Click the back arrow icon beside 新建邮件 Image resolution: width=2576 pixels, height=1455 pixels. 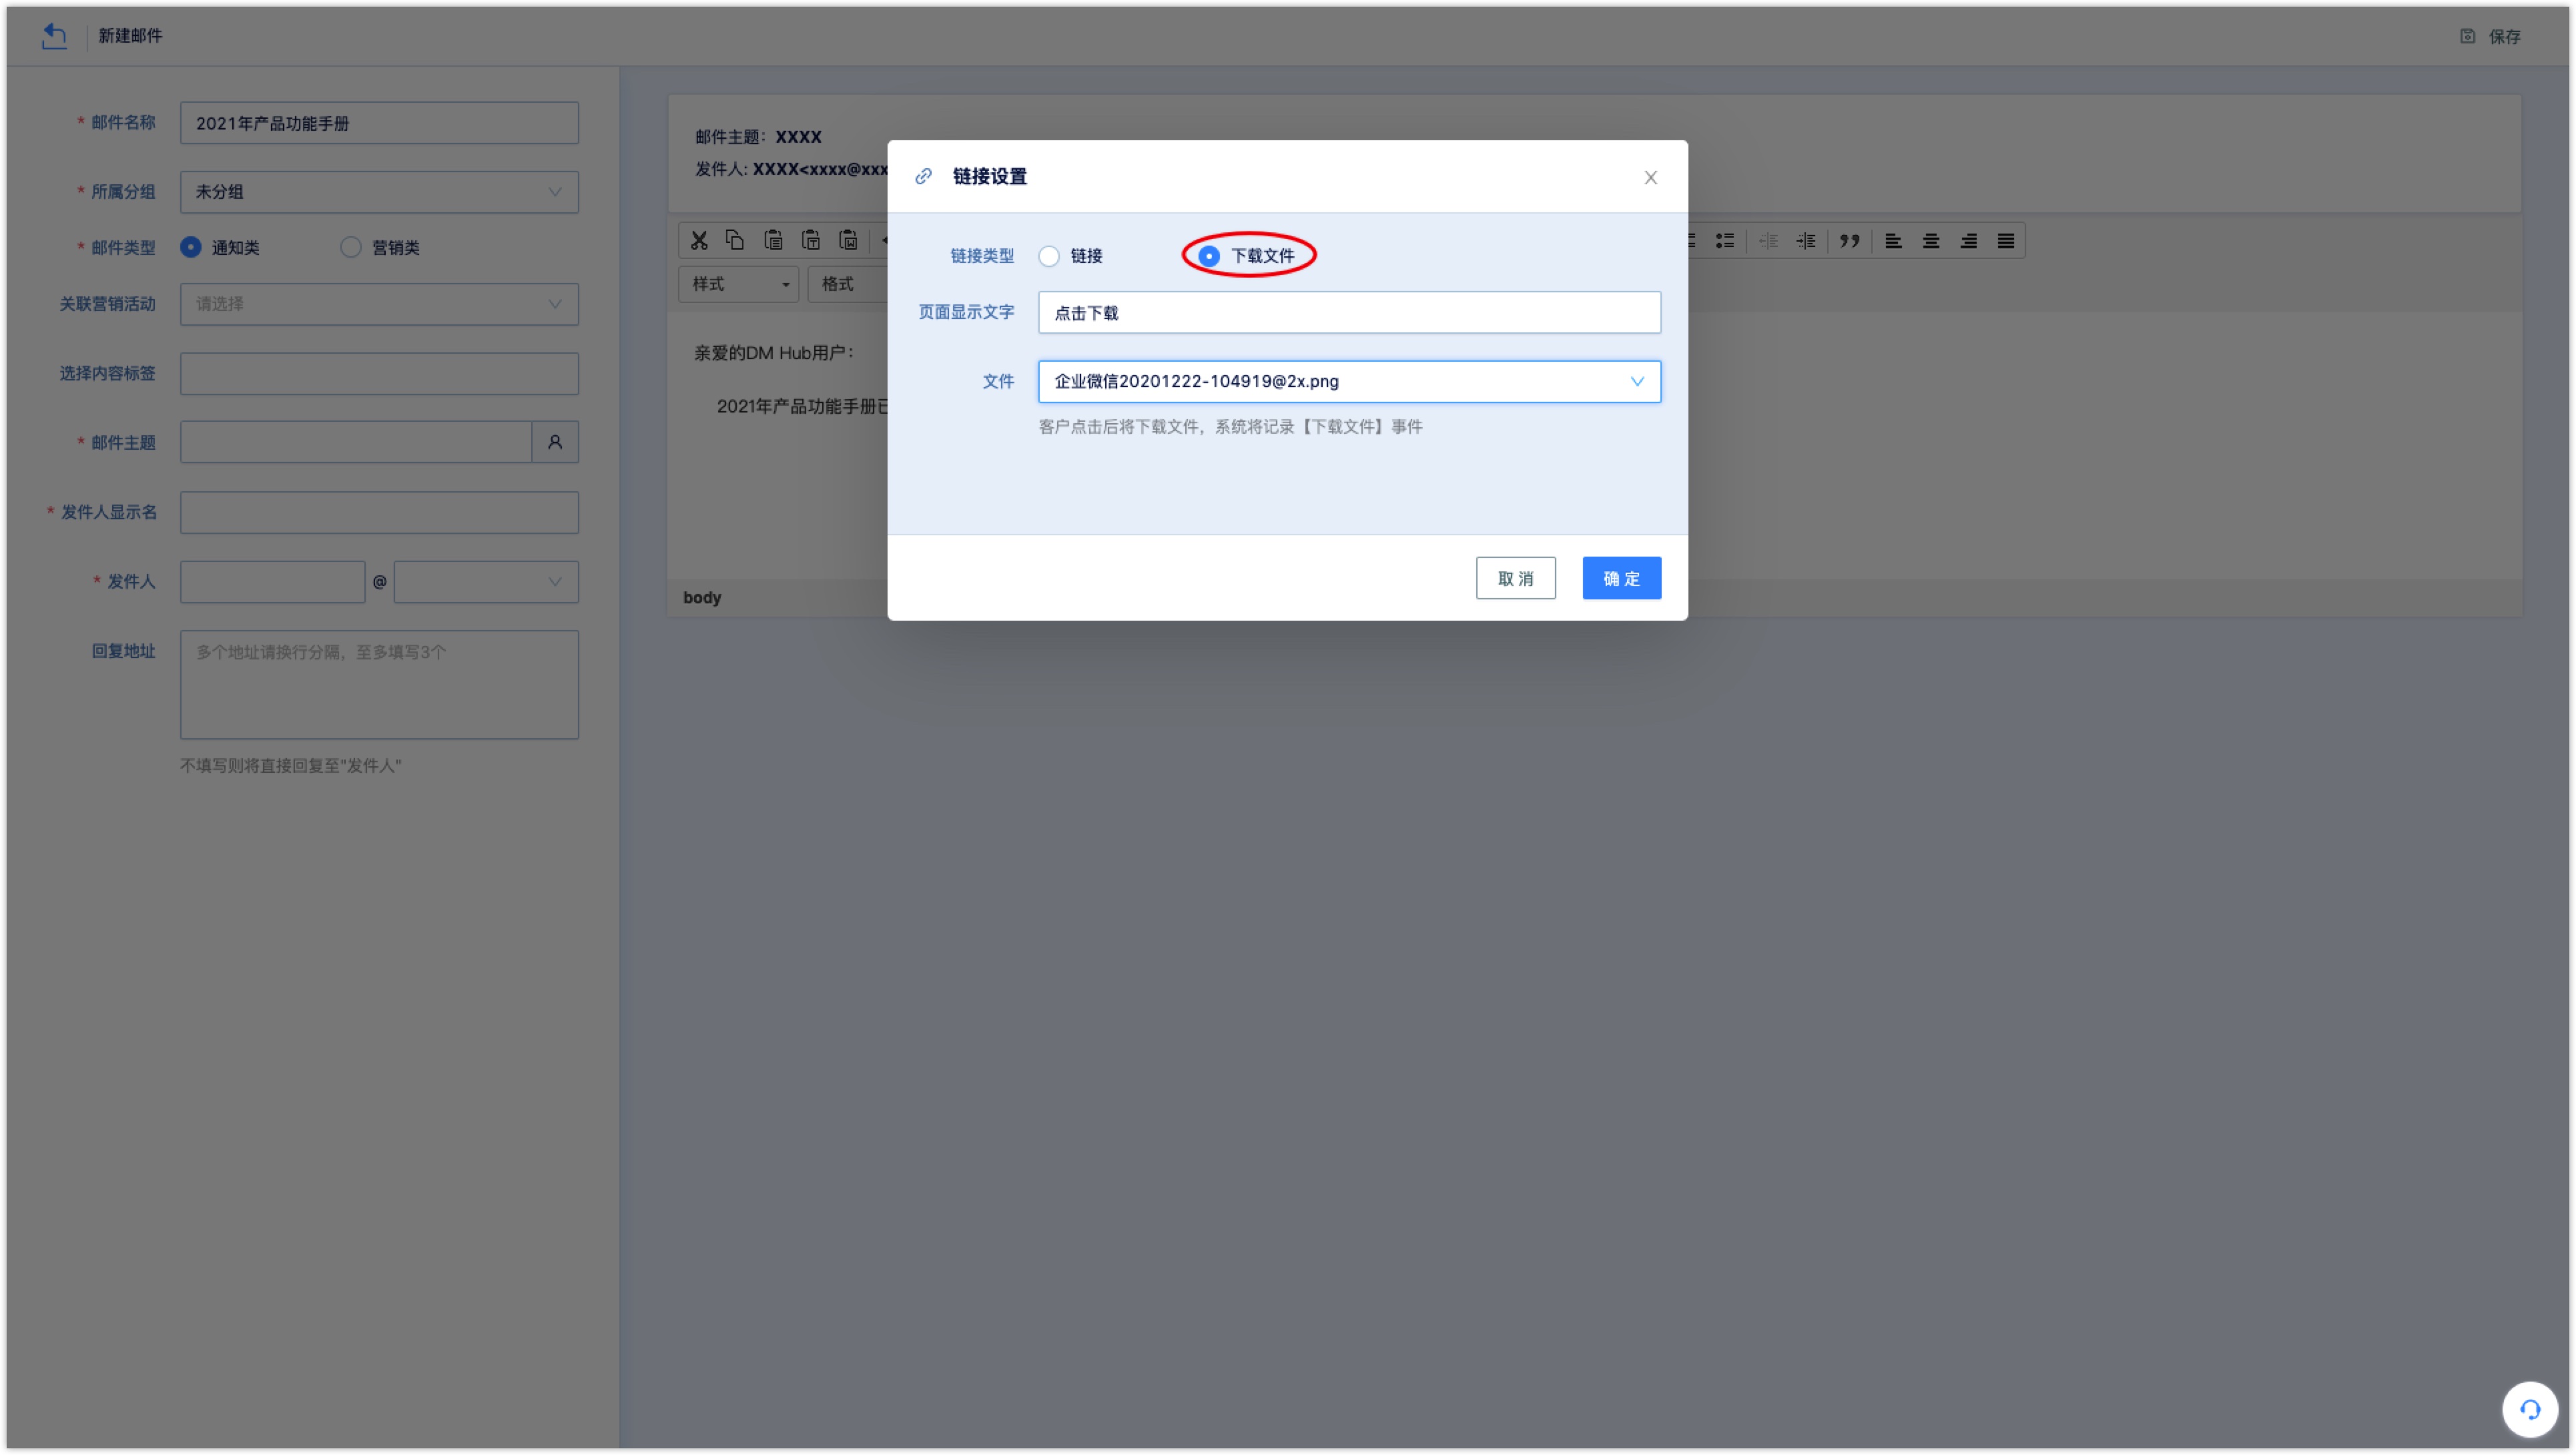[54, 36]
